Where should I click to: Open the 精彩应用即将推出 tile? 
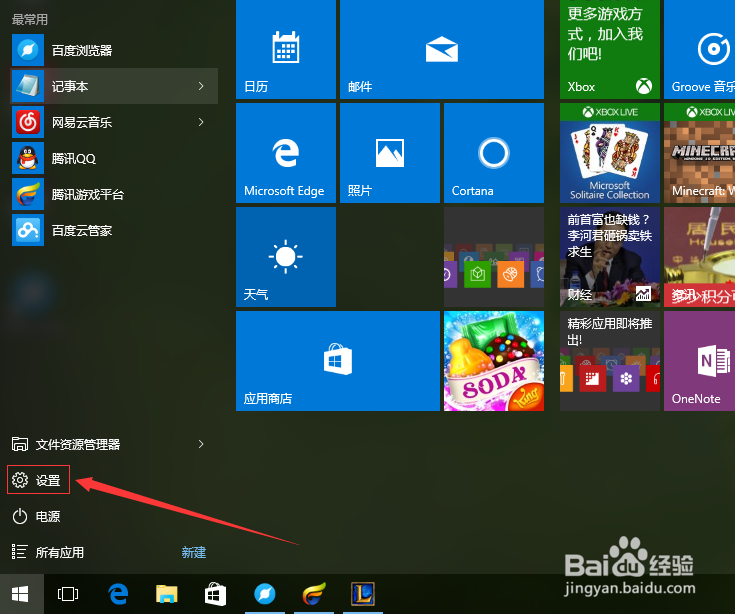[x=609, y=361]
